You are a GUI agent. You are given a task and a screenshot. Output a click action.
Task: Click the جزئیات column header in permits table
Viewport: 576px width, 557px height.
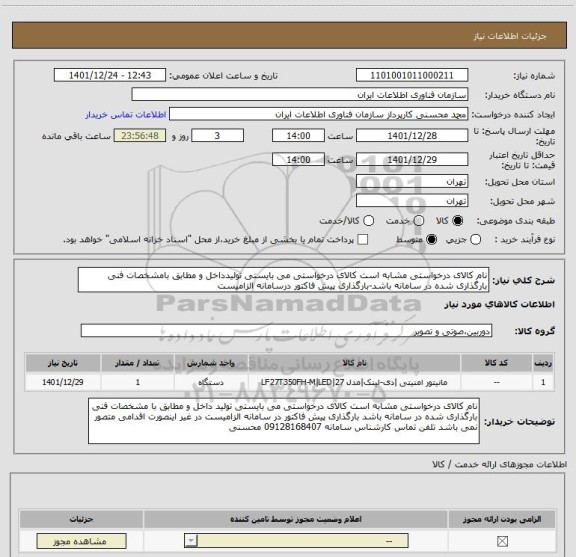point(82,519)
